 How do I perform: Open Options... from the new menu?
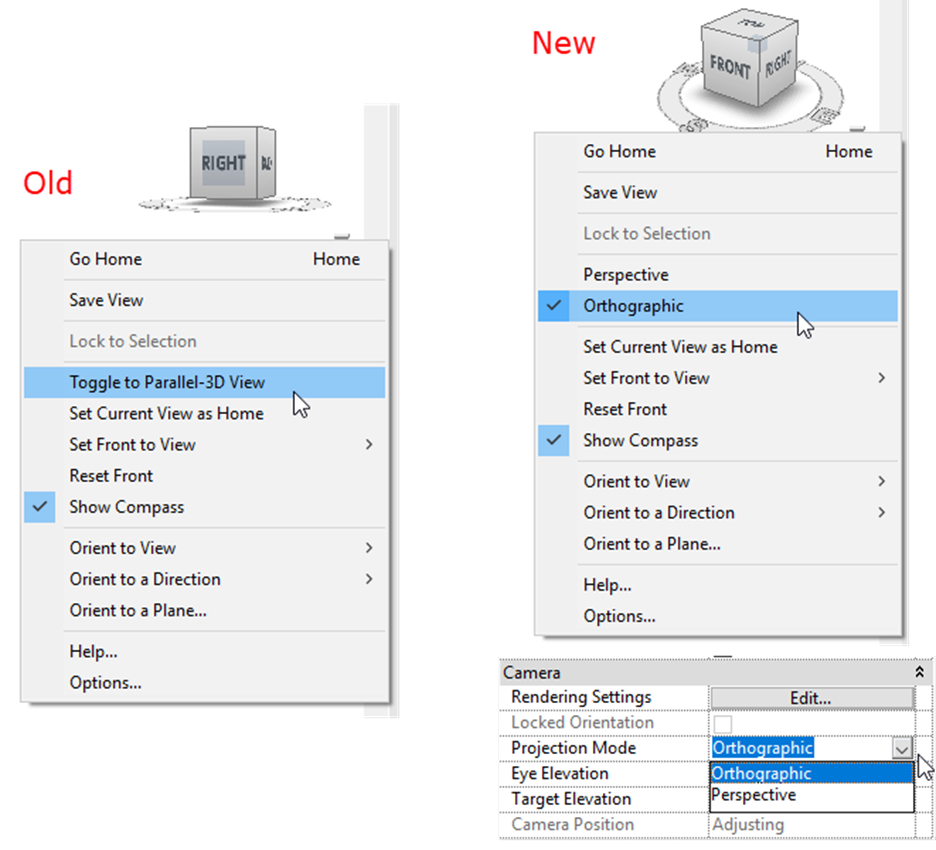pos(619,617)
